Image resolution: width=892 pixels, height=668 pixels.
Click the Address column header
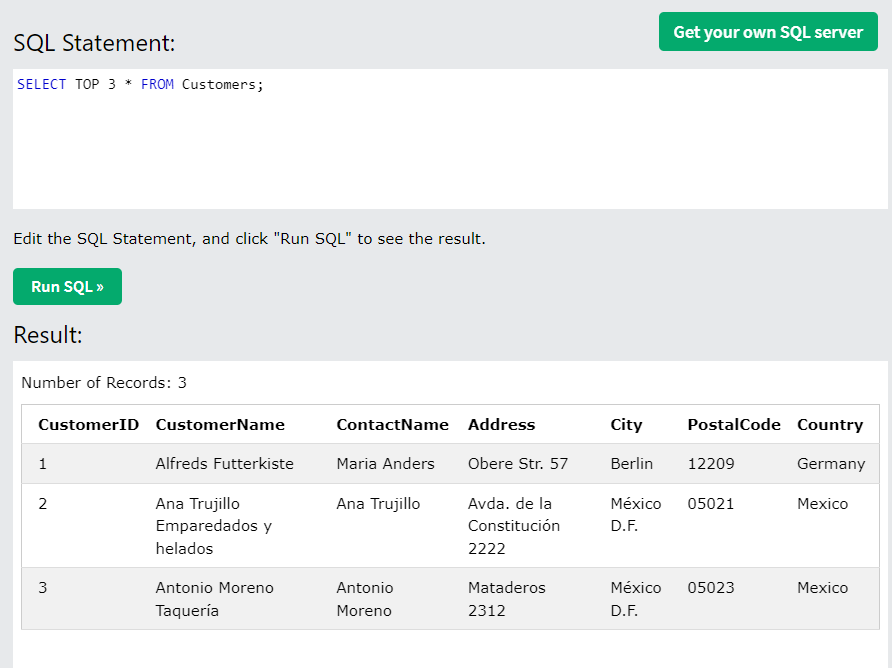(x=501, y=424)
